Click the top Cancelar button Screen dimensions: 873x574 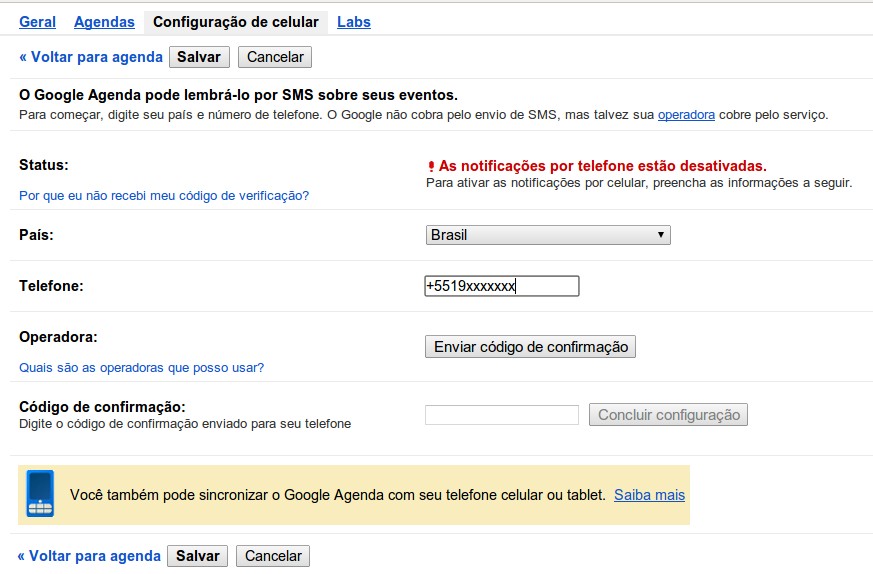coord(275,57)
